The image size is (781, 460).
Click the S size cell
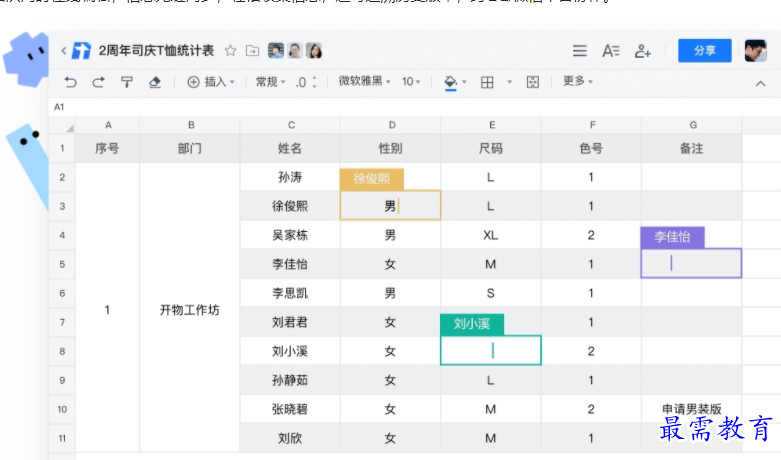(x=491, y=293)
